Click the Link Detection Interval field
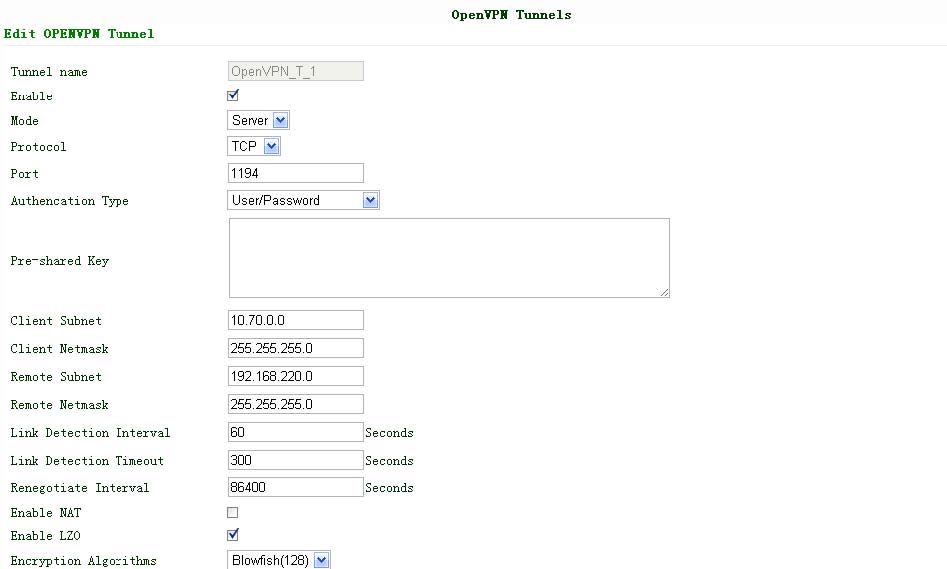947x569 pixels. pos(296,433)
